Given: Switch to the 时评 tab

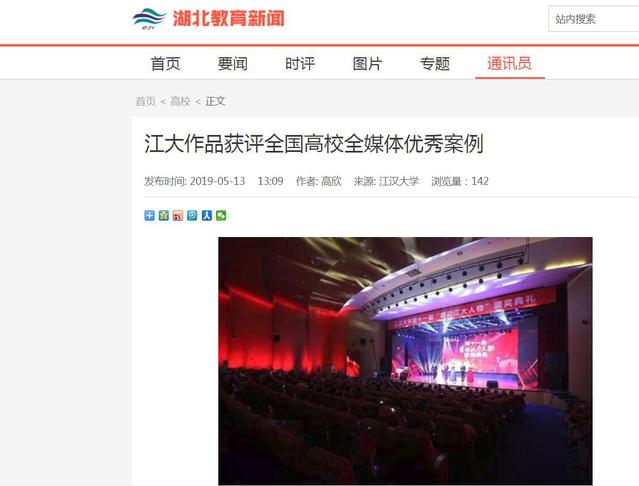Looking at the screenshot, I should (300, 64).
